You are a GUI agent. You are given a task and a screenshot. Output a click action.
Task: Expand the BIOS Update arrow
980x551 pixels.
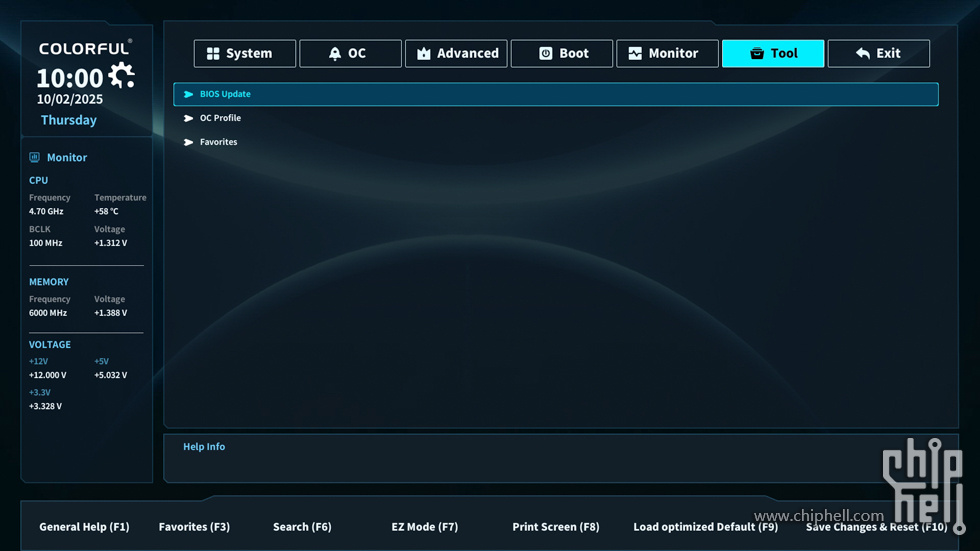(188, 94)
